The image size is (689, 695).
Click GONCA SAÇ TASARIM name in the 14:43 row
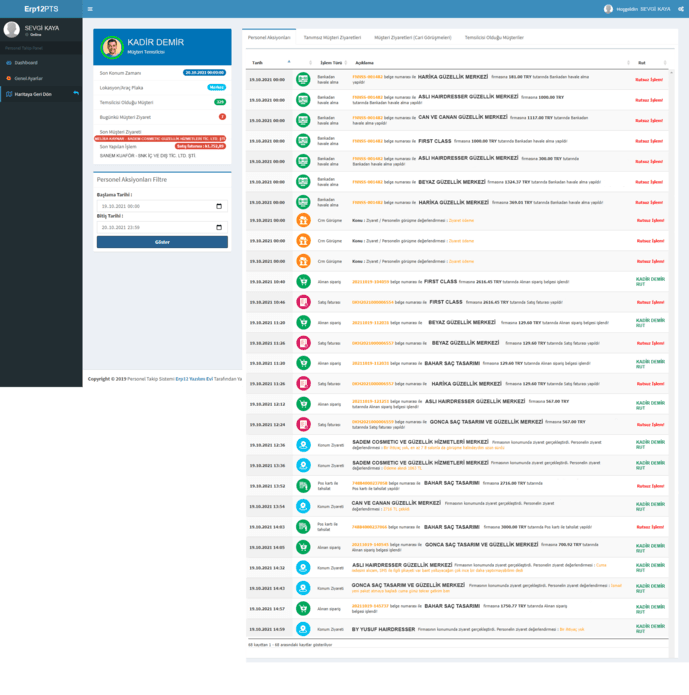408,585
